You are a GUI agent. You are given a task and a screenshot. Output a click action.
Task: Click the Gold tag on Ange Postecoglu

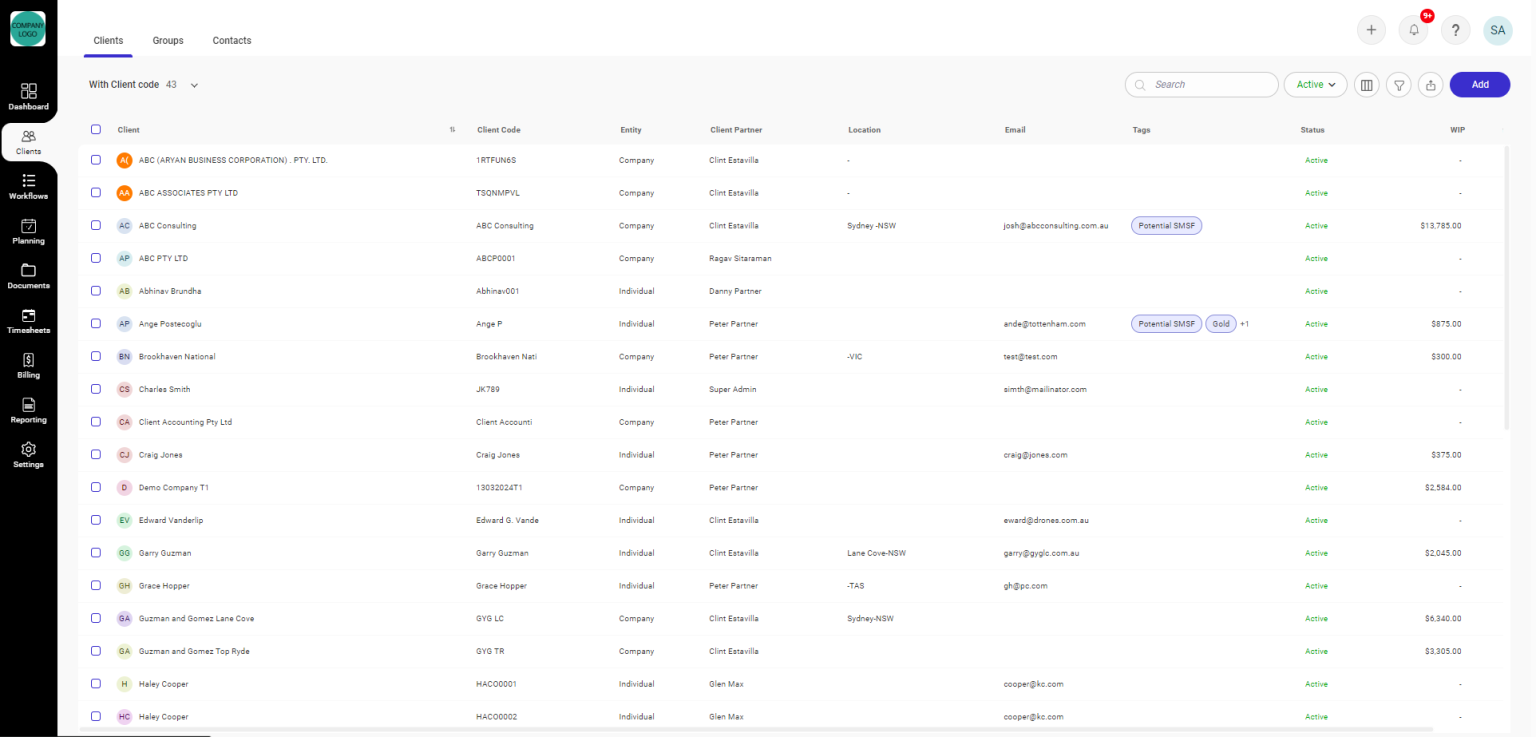click(1221, 324)
